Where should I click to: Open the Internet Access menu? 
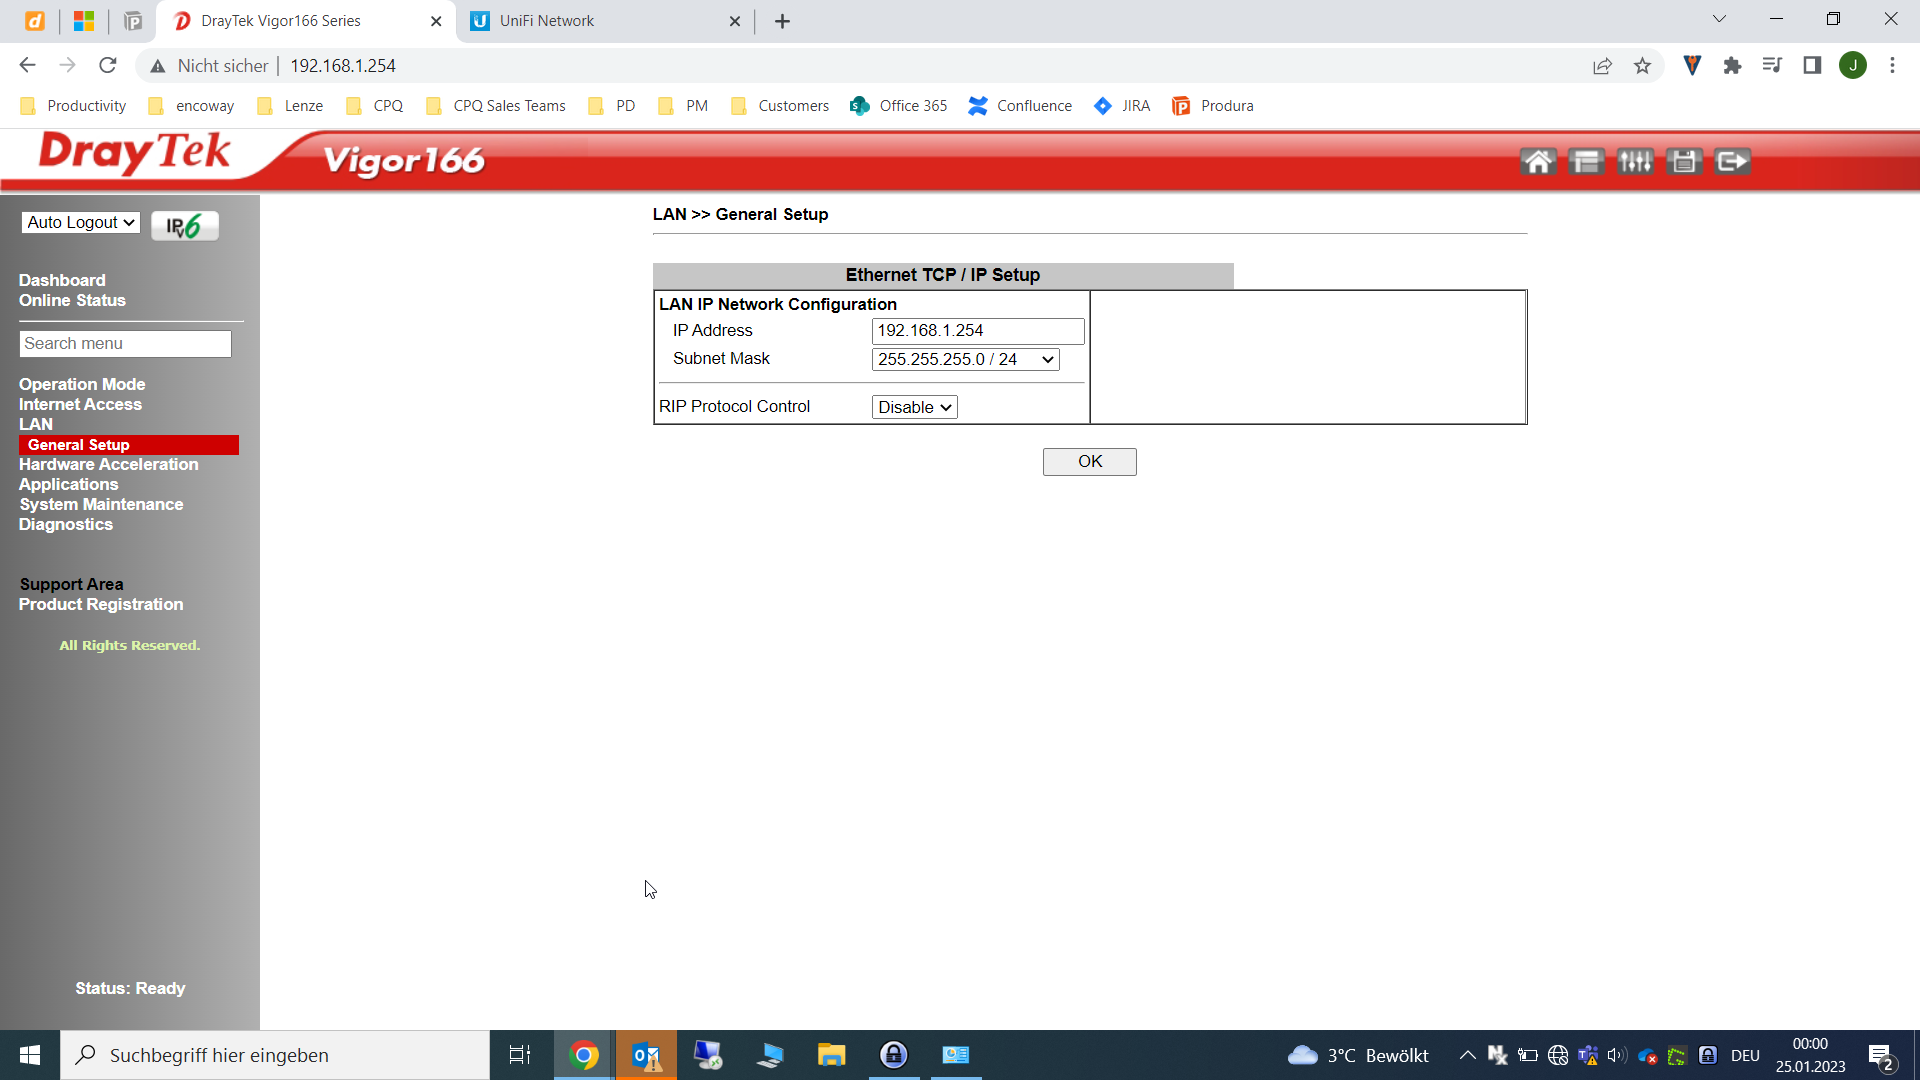pyautogui.click(x=80, y=404)
